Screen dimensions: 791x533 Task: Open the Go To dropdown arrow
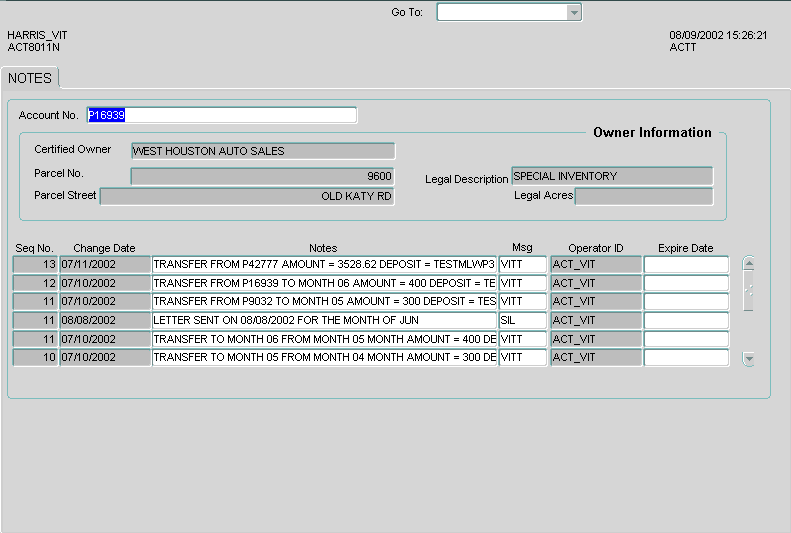[574, 12]
